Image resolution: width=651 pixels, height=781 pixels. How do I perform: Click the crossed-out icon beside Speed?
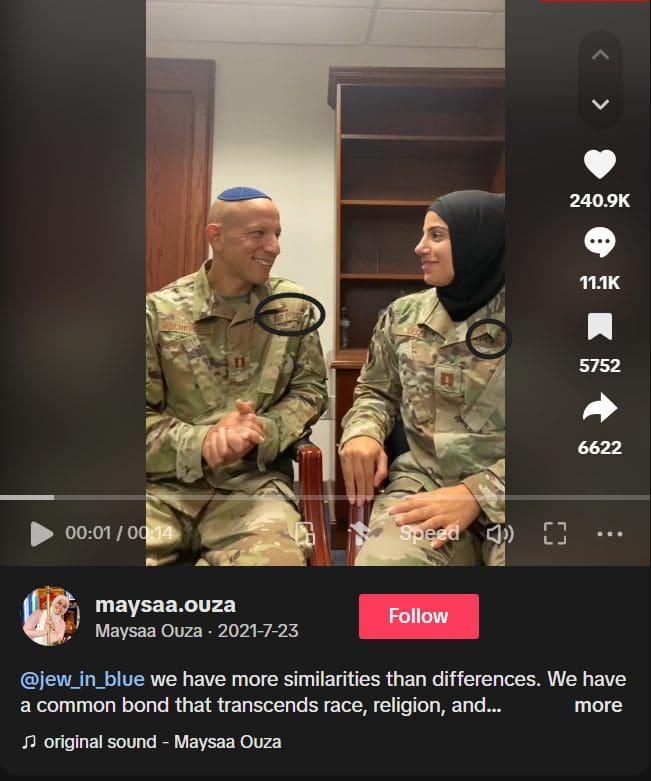[365, 533]
